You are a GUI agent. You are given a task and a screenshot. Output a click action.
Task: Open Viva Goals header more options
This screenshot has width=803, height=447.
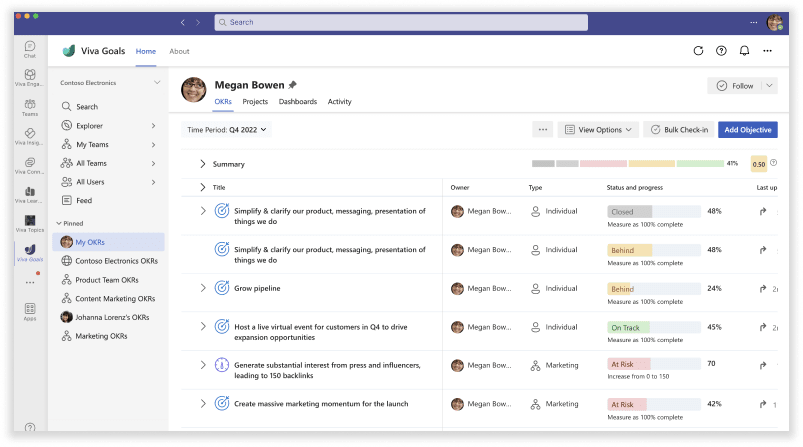pos(767,51)
